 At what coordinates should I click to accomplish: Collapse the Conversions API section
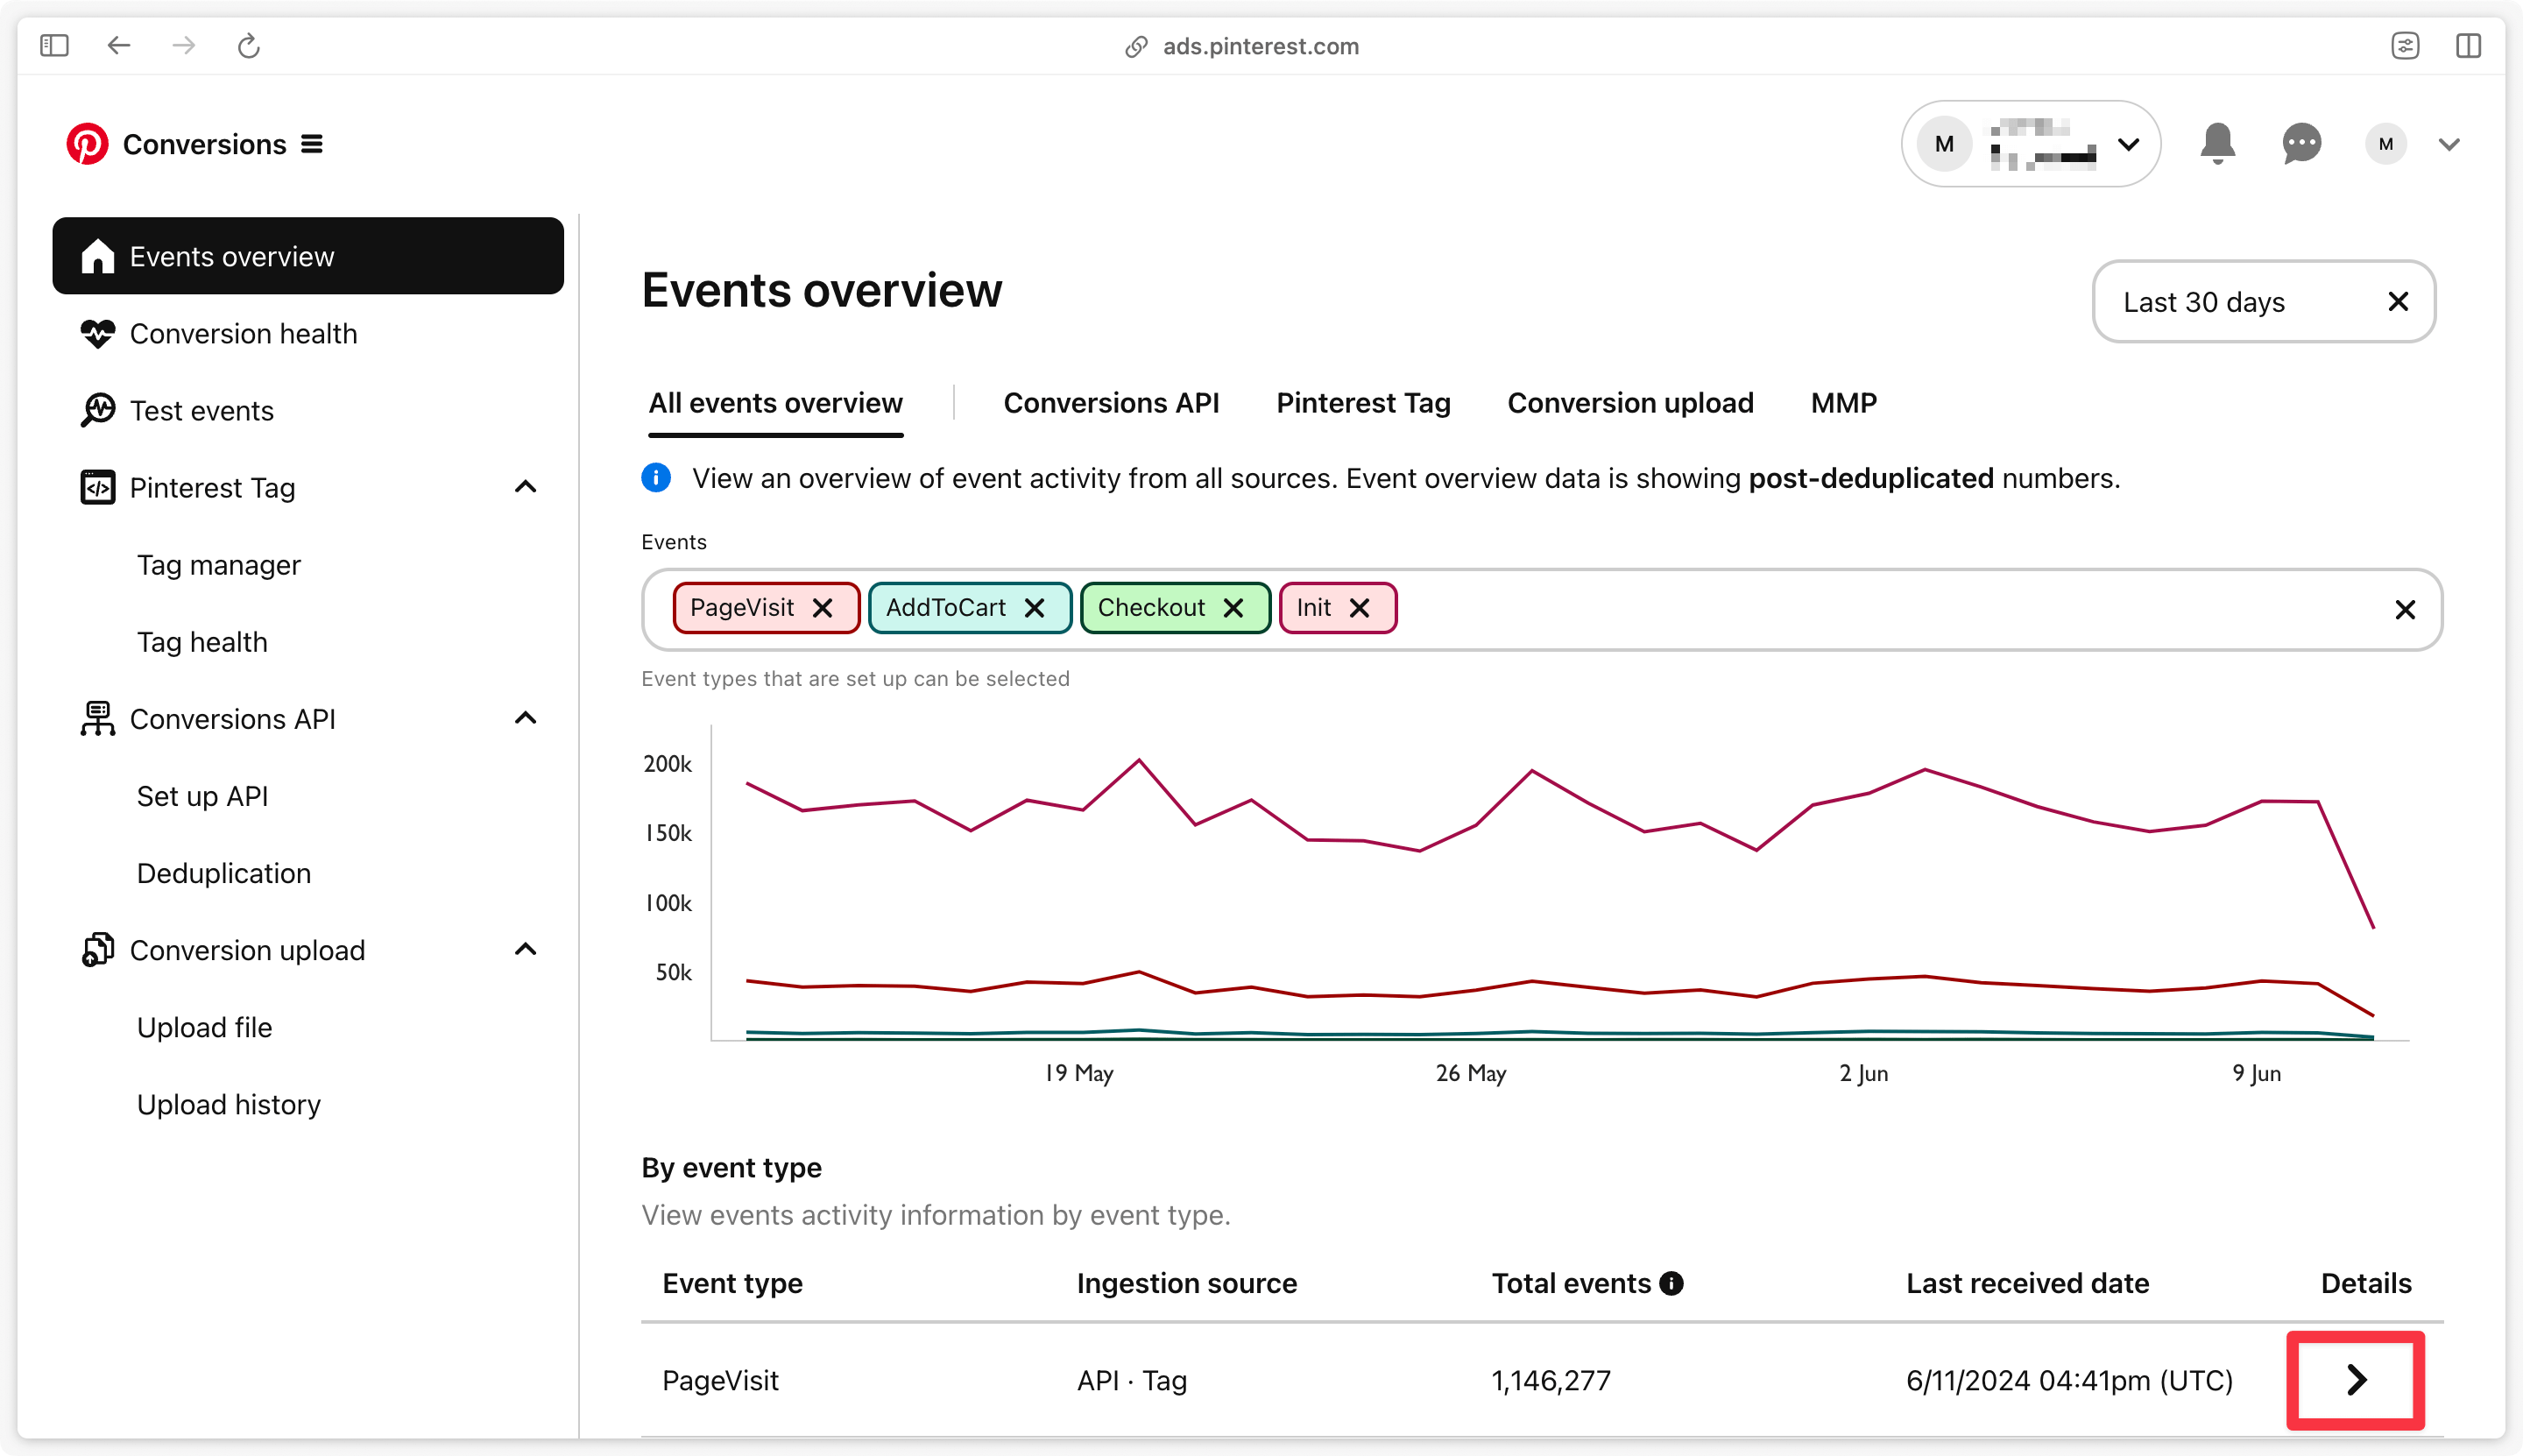pyautogui.click(x=528, y=719)
